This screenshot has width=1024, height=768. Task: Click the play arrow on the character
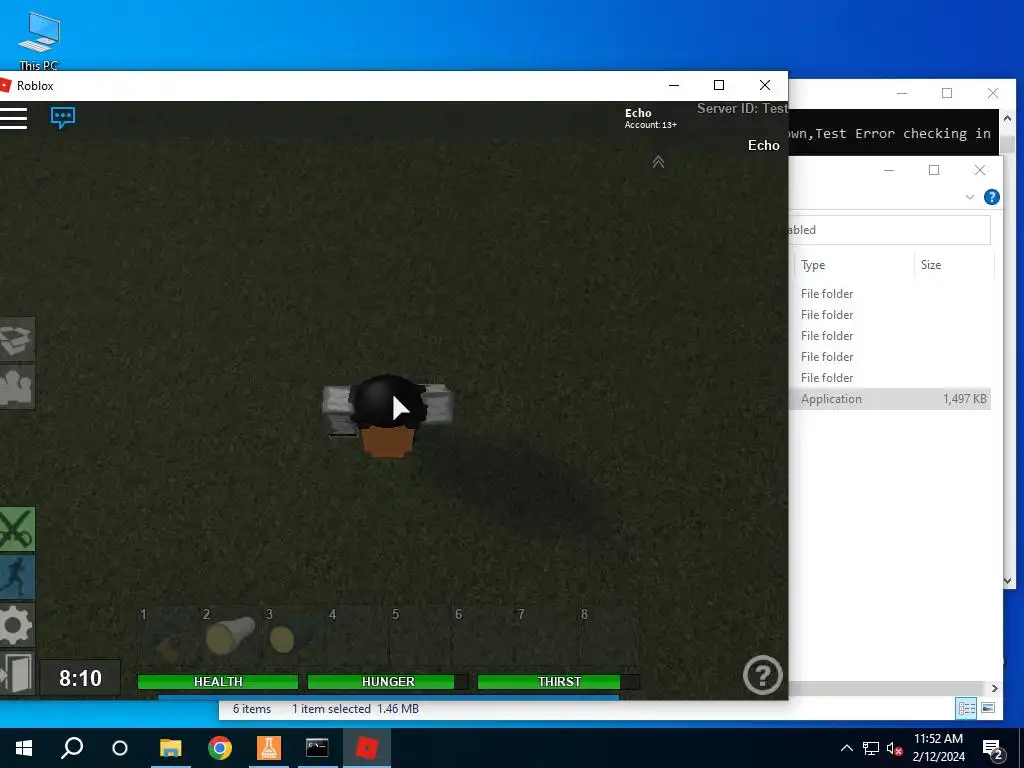click(400, 409)
